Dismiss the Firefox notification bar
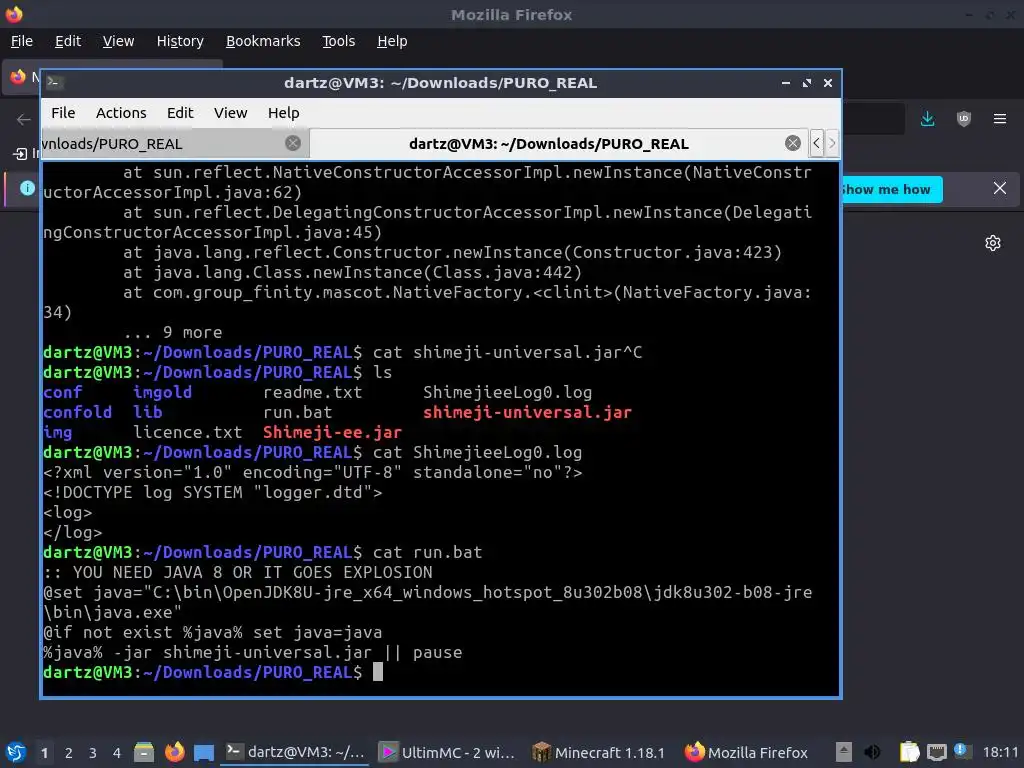 click(999, 189)
